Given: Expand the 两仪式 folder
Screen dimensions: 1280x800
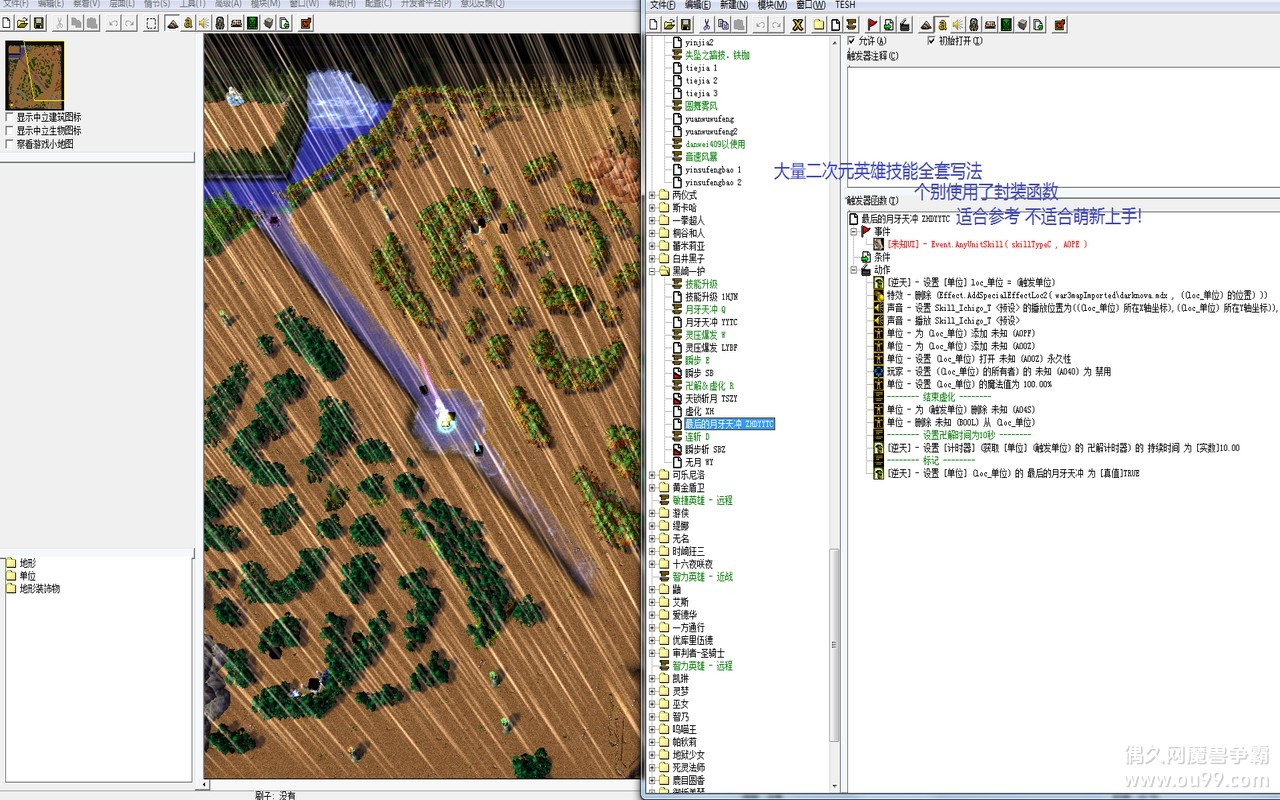Looking at the screenshot, I should [x=652, y=195].
